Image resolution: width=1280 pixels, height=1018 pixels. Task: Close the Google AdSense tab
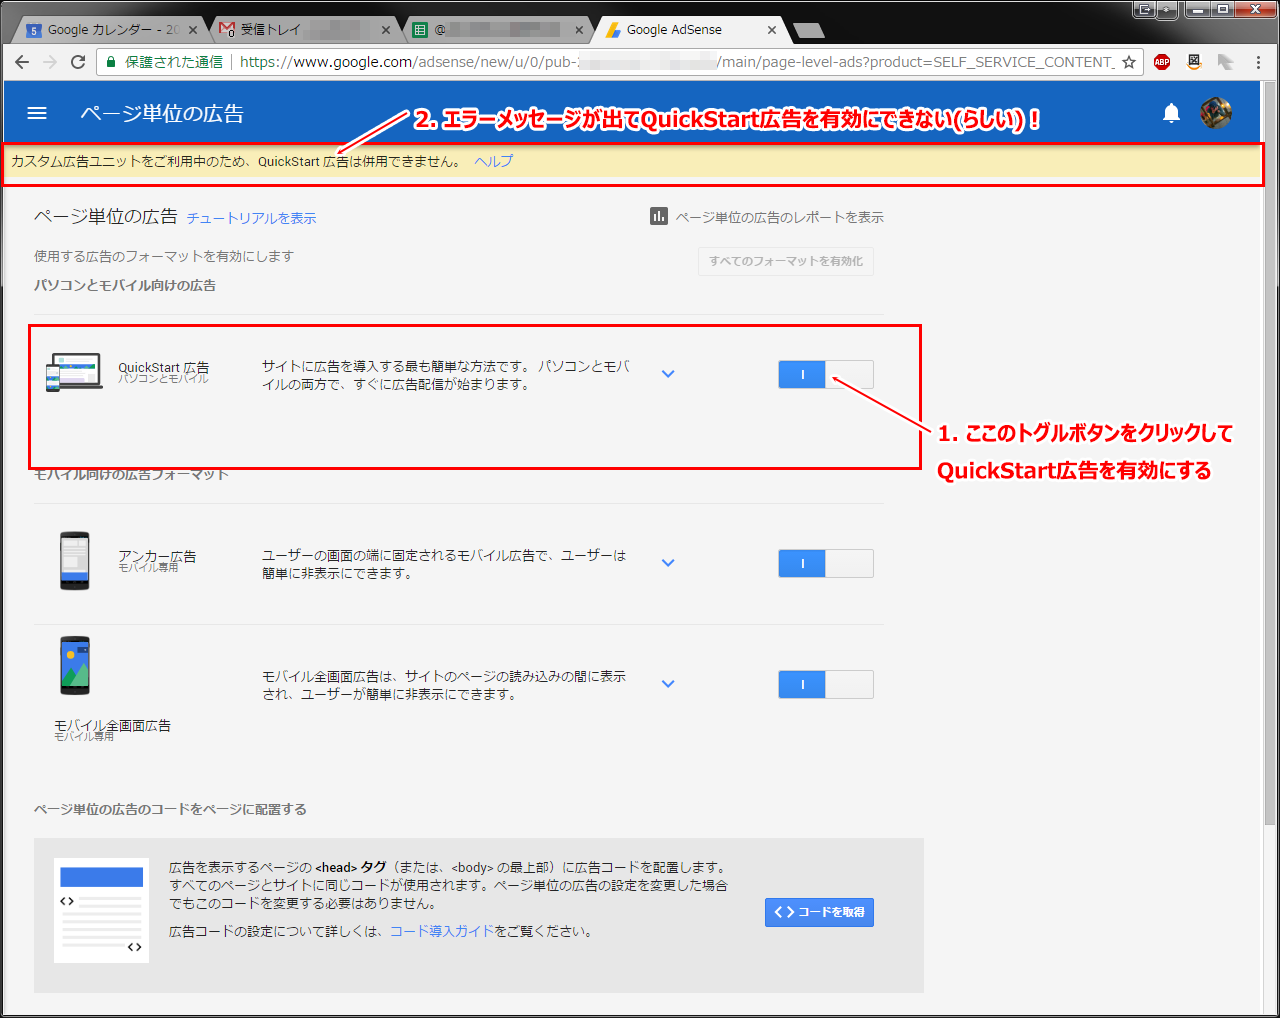pyautogui.click(x=772, y=30)
